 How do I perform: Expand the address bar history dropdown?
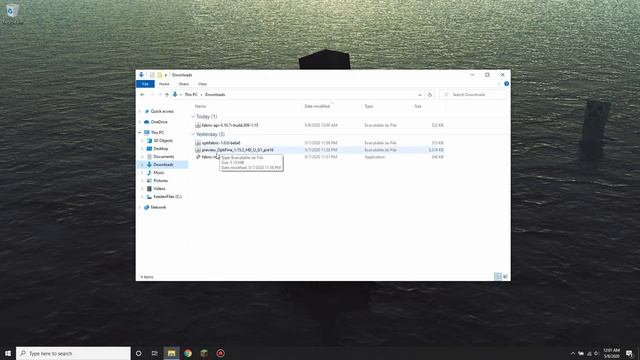tap(420, 95)
